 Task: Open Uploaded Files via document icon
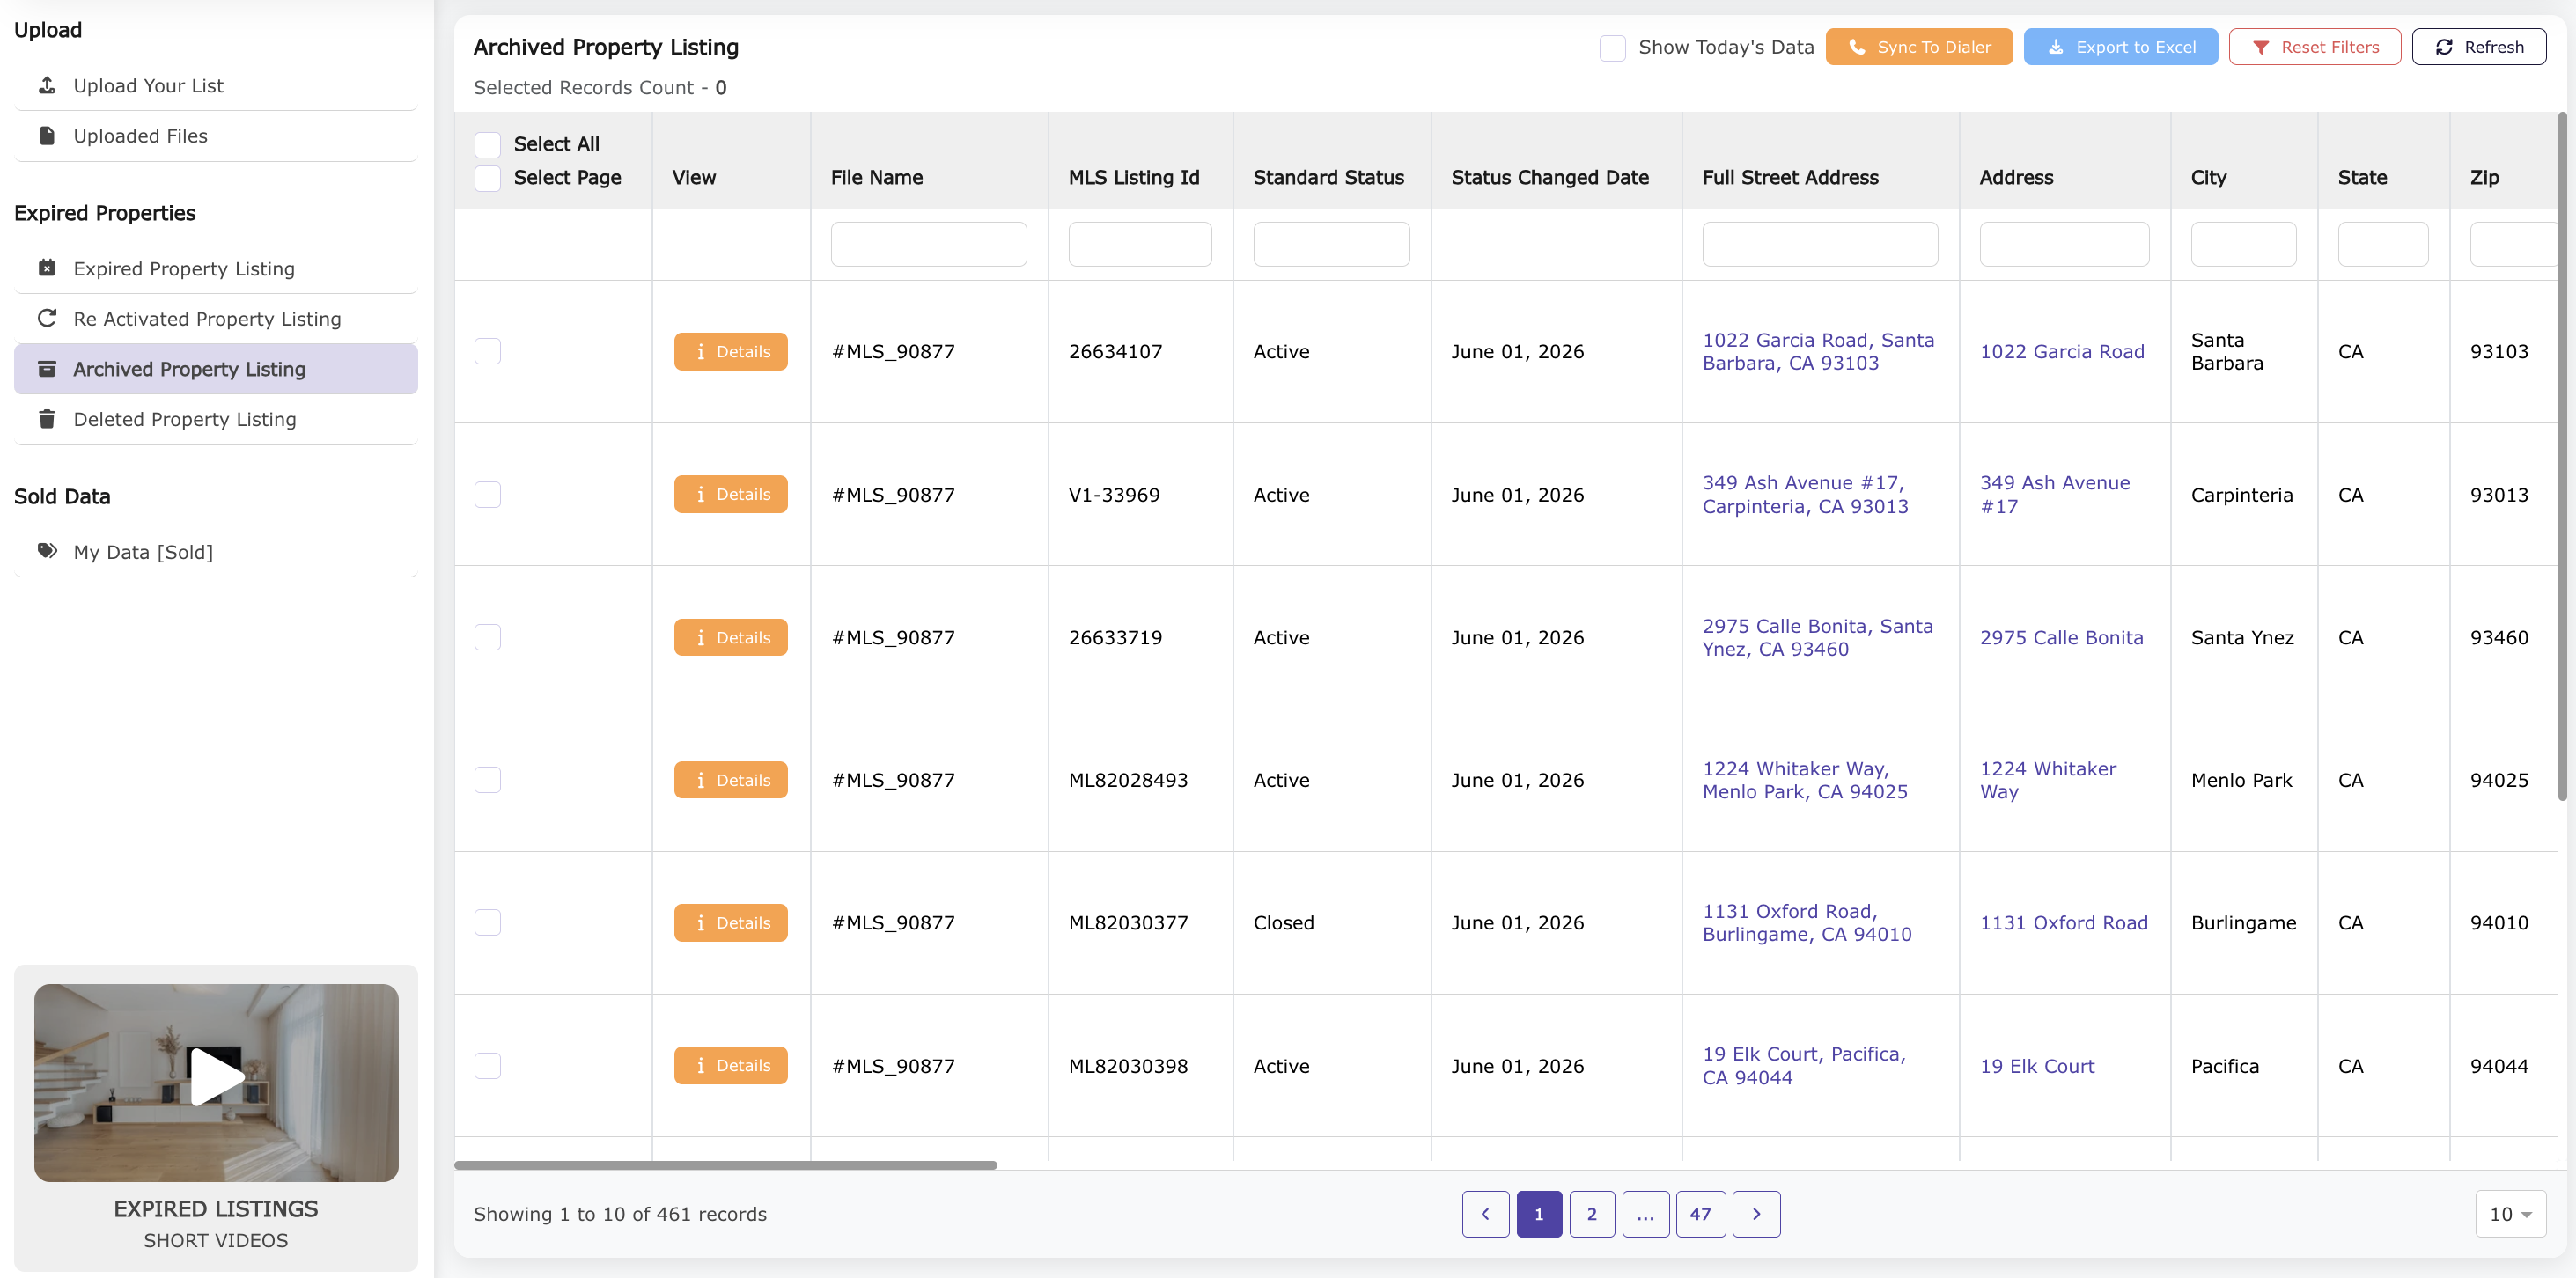[x=47, y=135]
